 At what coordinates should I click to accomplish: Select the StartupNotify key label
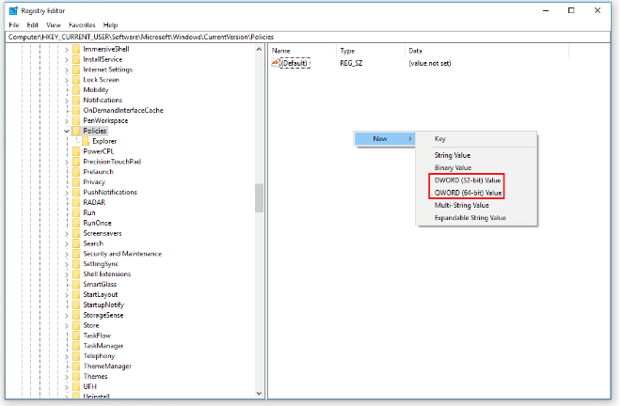(x=103, y=305)
